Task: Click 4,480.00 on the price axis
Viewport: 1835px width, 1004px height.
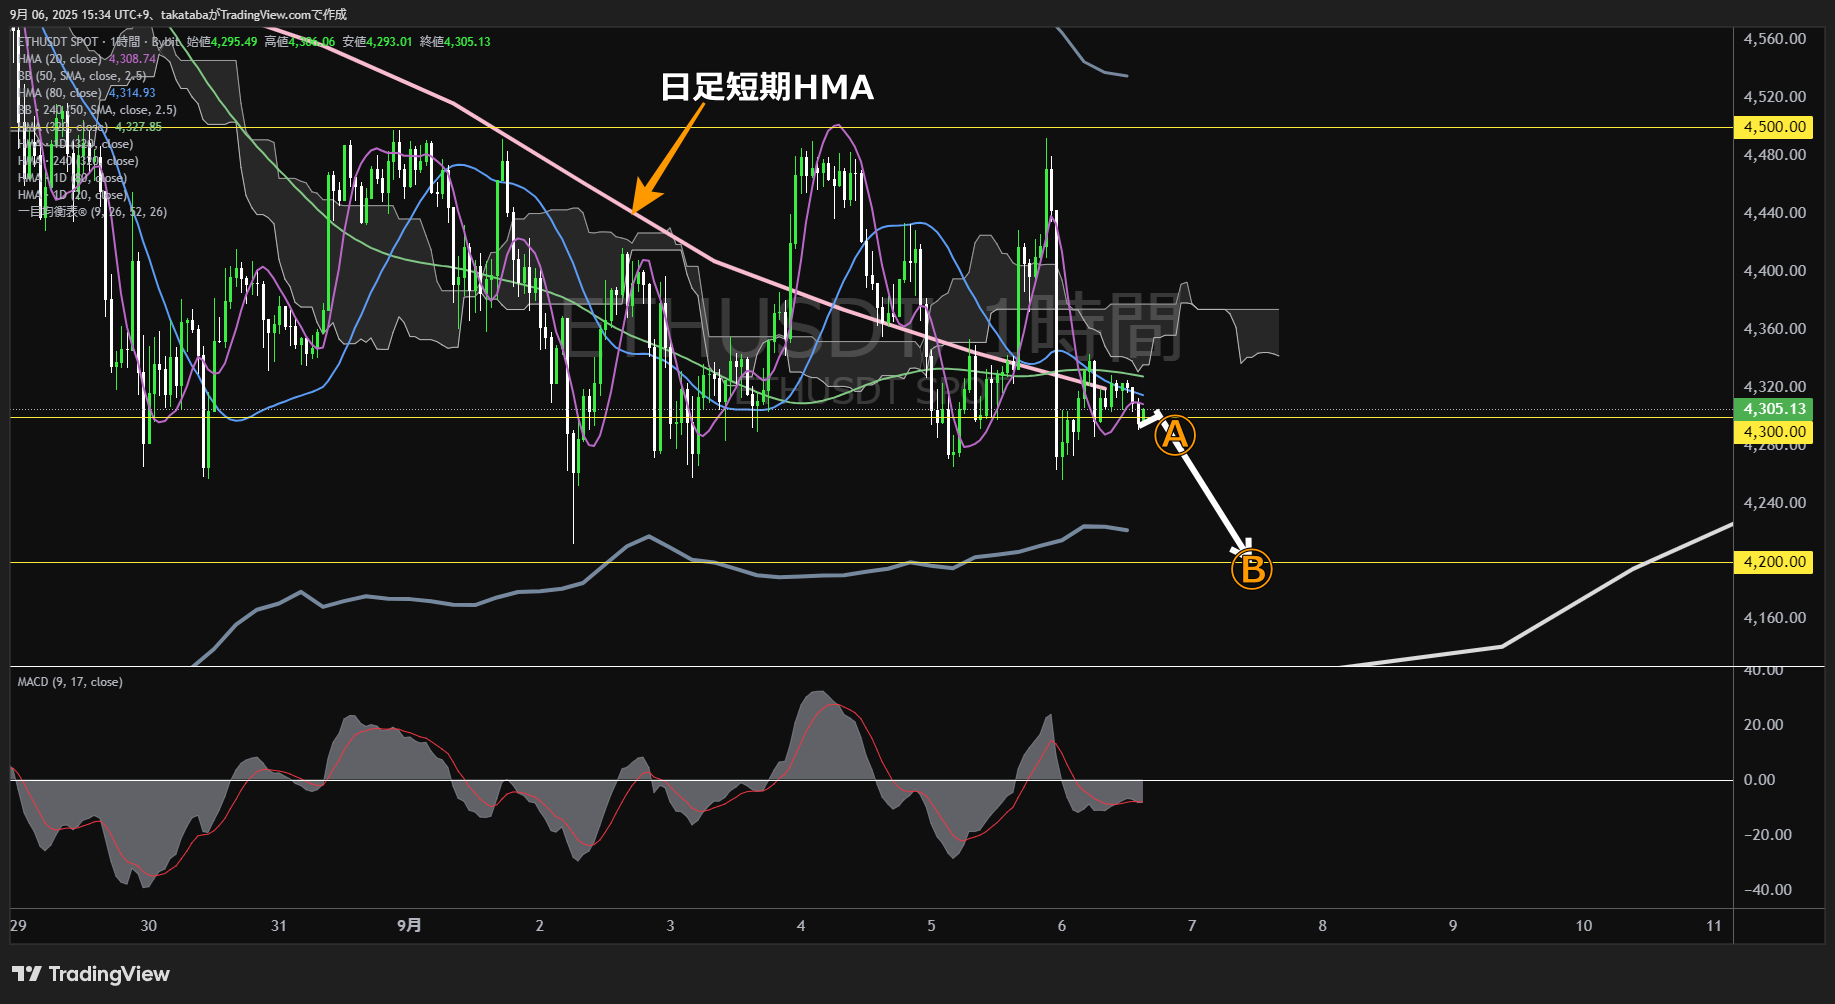Action: (1774, 155)
